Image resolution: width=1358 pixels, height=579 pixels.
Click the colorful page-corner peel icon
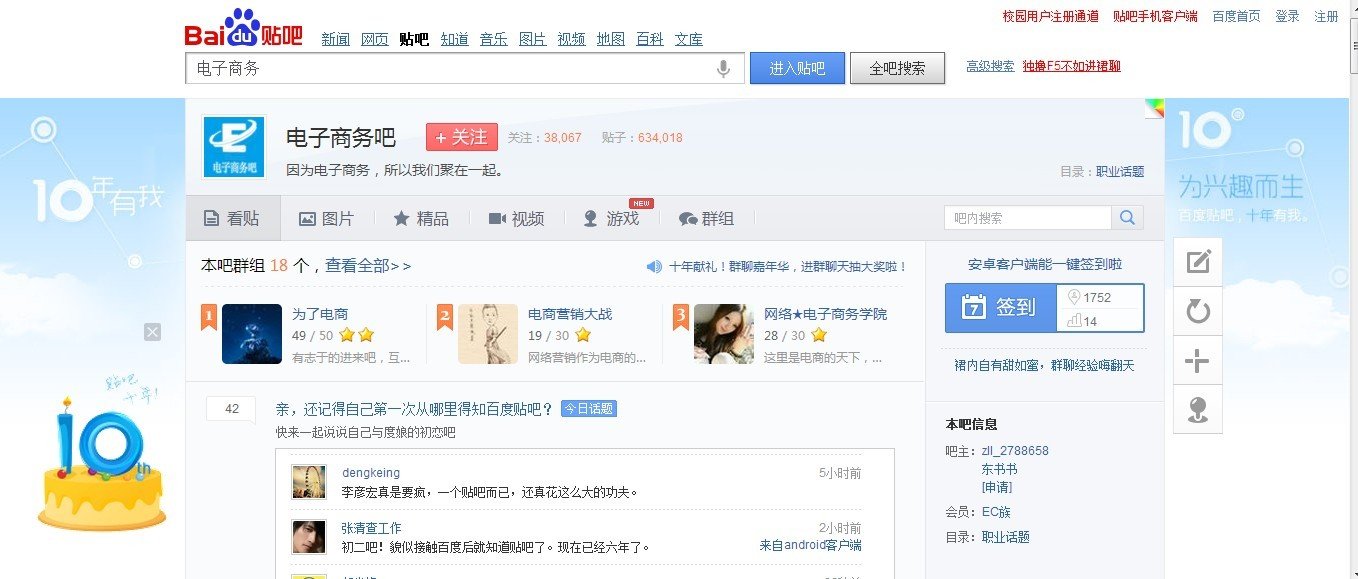pos(1155,108)
